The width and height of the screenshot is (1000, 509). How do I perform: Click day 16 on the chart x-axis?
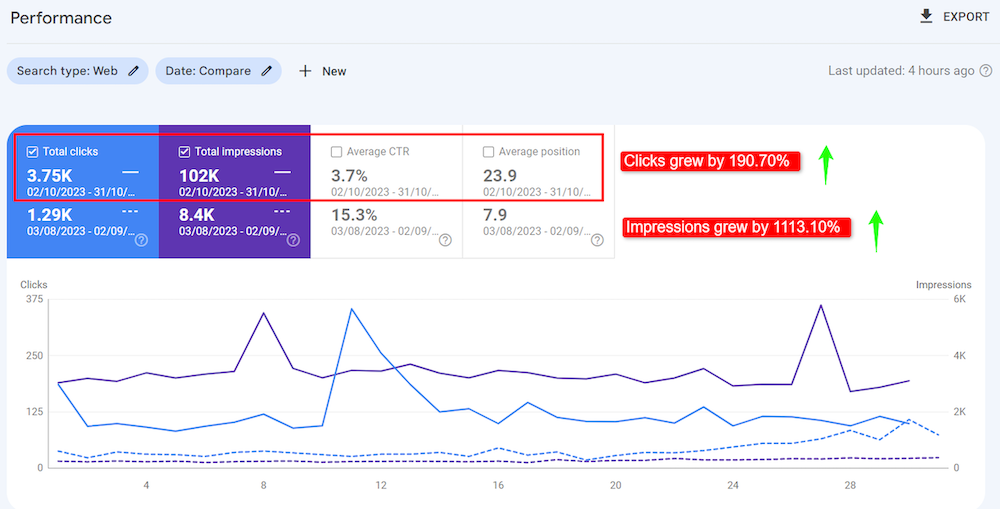click(x=498, y=485)
